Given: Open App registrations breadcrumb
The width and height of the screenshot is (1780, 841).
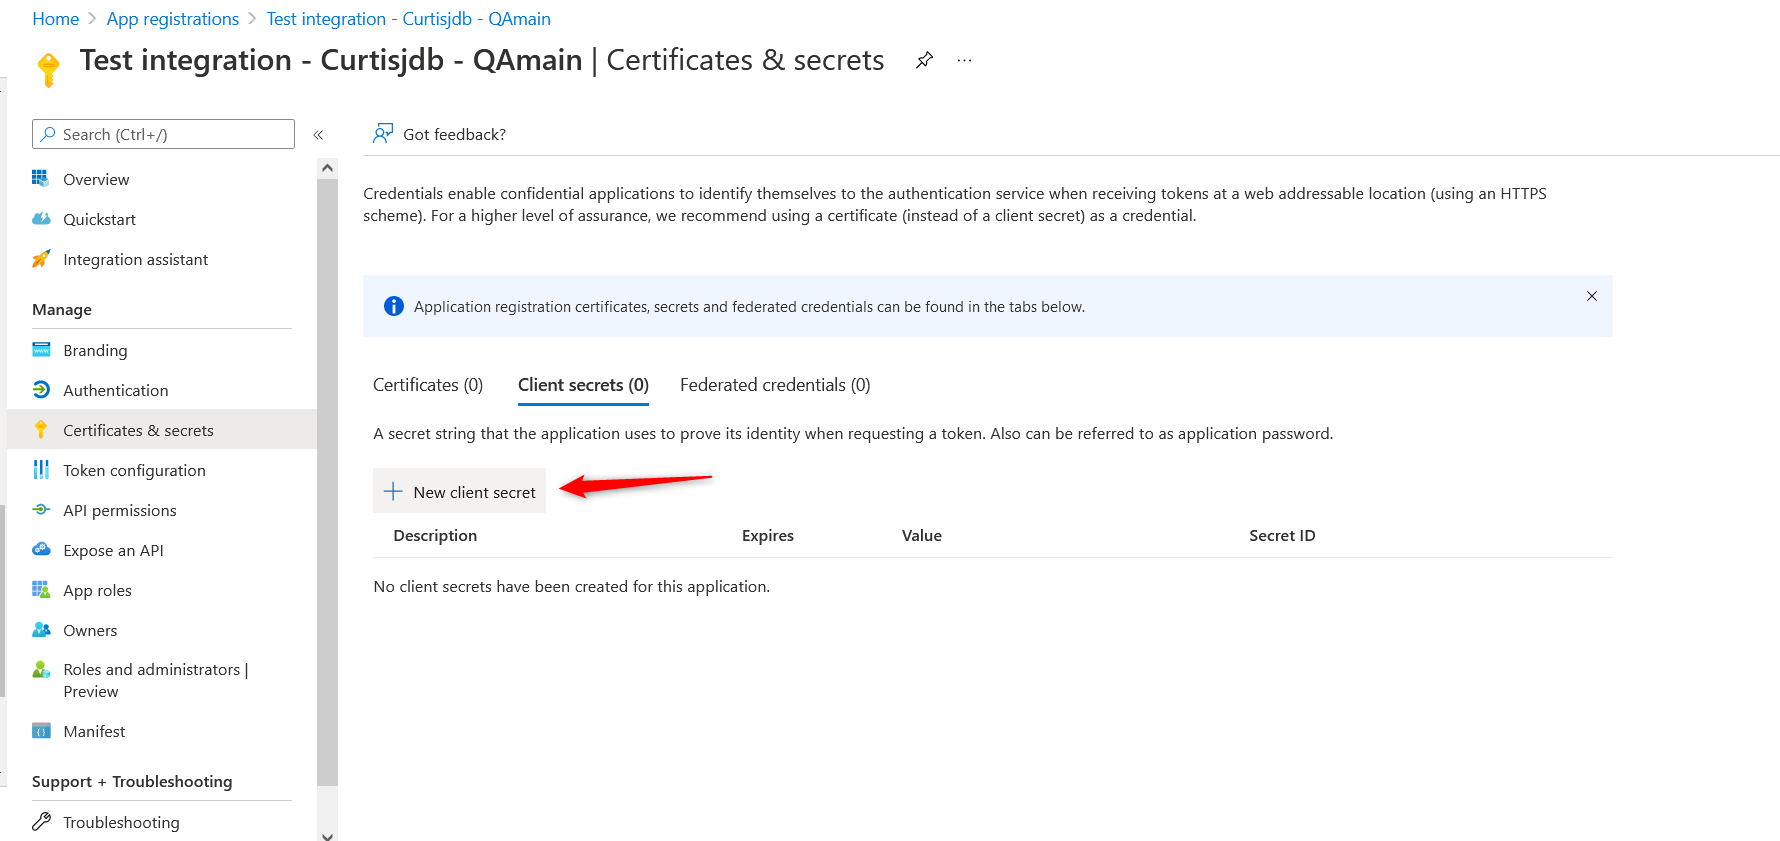Looking at the screenshot, I should click(173, 19).
